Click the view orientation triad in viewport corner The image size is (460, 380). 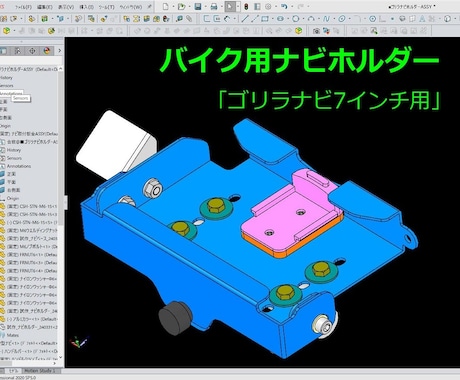click(79, 342)
